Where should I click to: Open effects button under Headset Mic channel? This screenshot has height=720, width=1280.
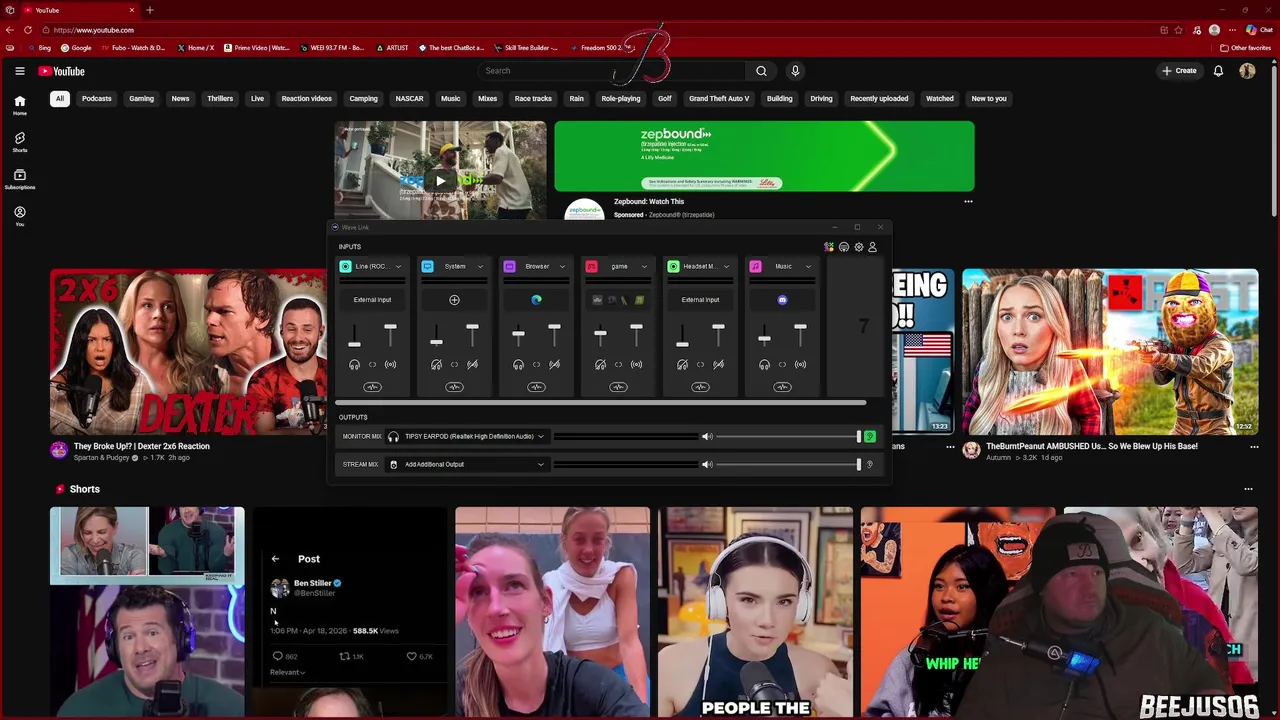coord(700,387)
